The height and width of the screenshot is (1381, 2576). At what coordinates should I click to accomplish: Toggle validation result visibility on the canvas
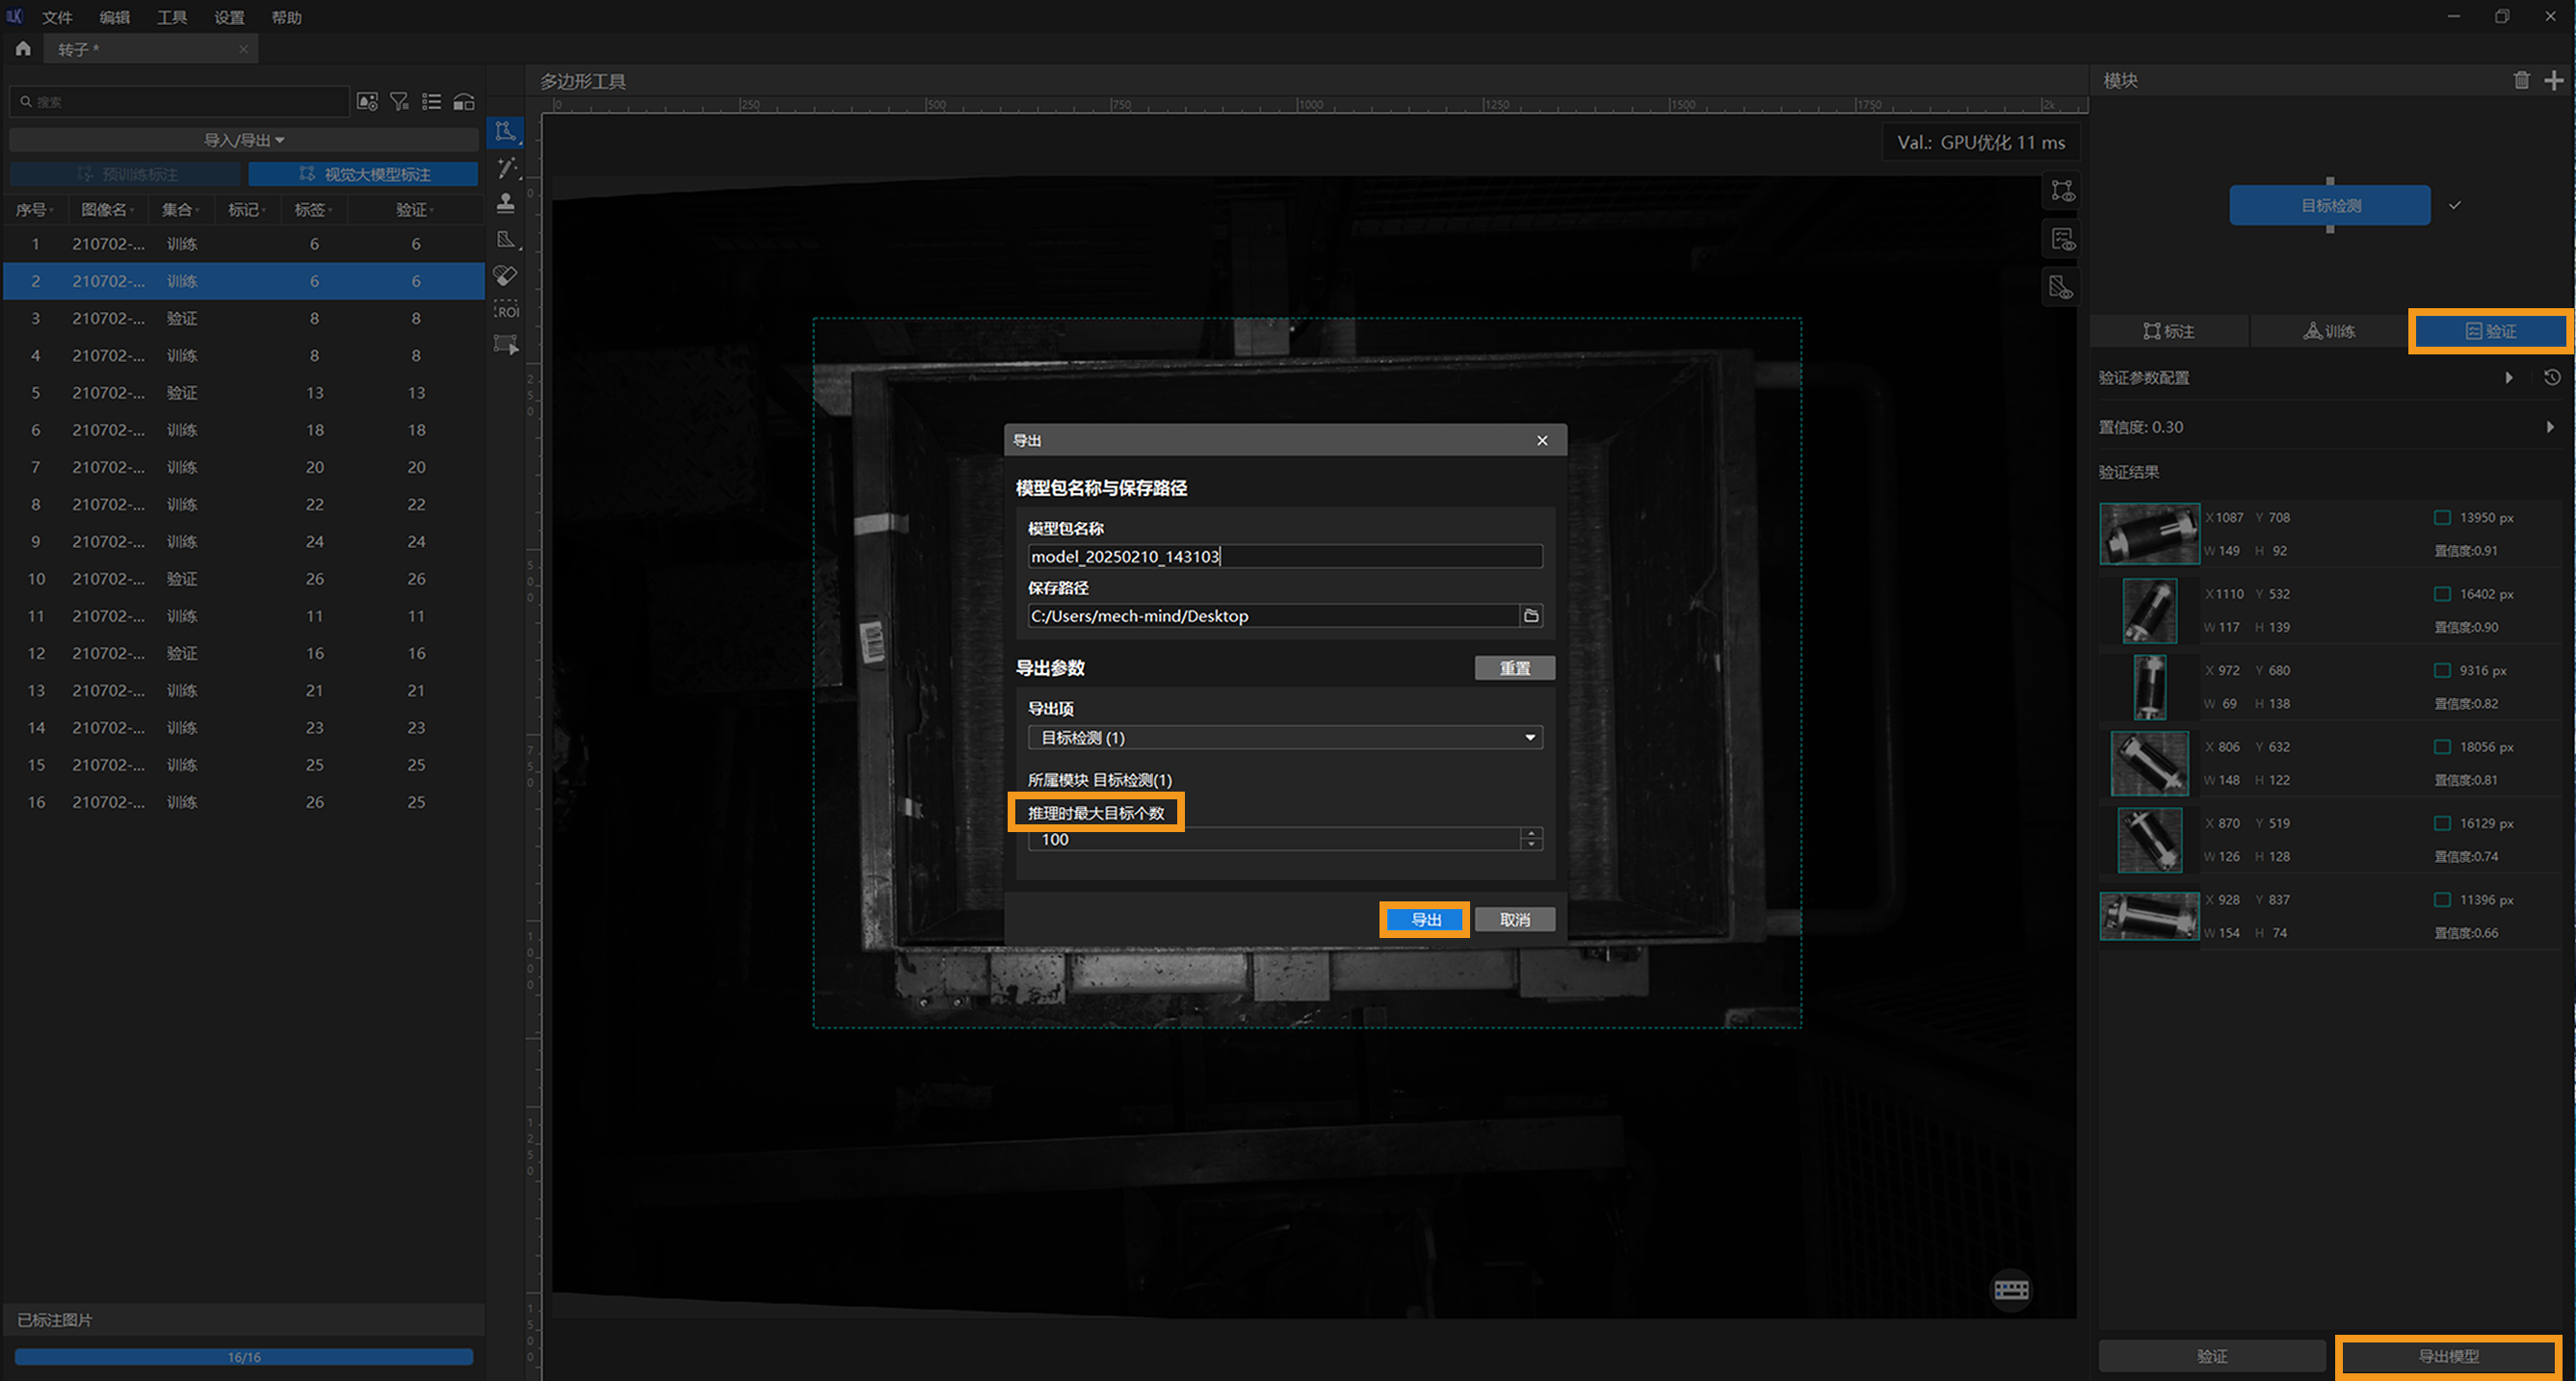click(2062, 240)
